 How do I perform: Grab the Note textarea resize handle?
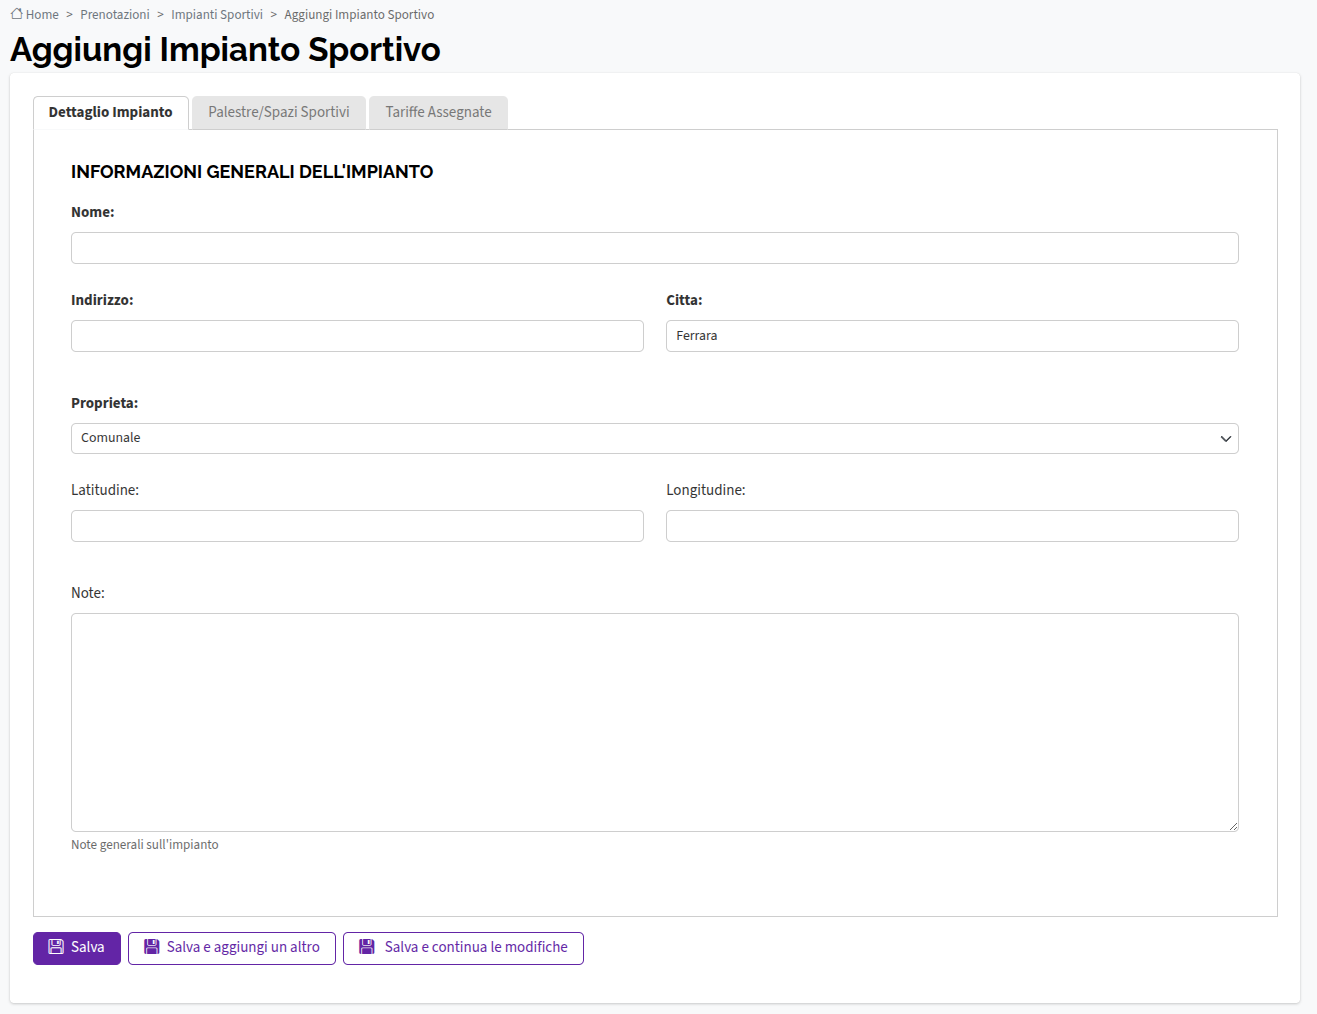tap(1233, 826)
